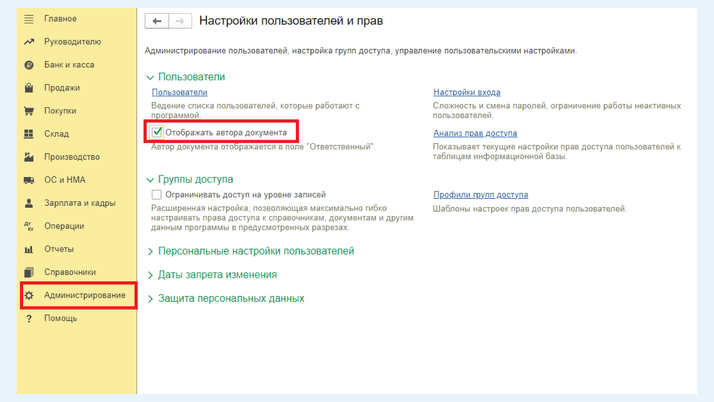This screenshot has height=402, width=714.
Task: Open the Профили групп доступа link
Action: click(x=480, y=195)
